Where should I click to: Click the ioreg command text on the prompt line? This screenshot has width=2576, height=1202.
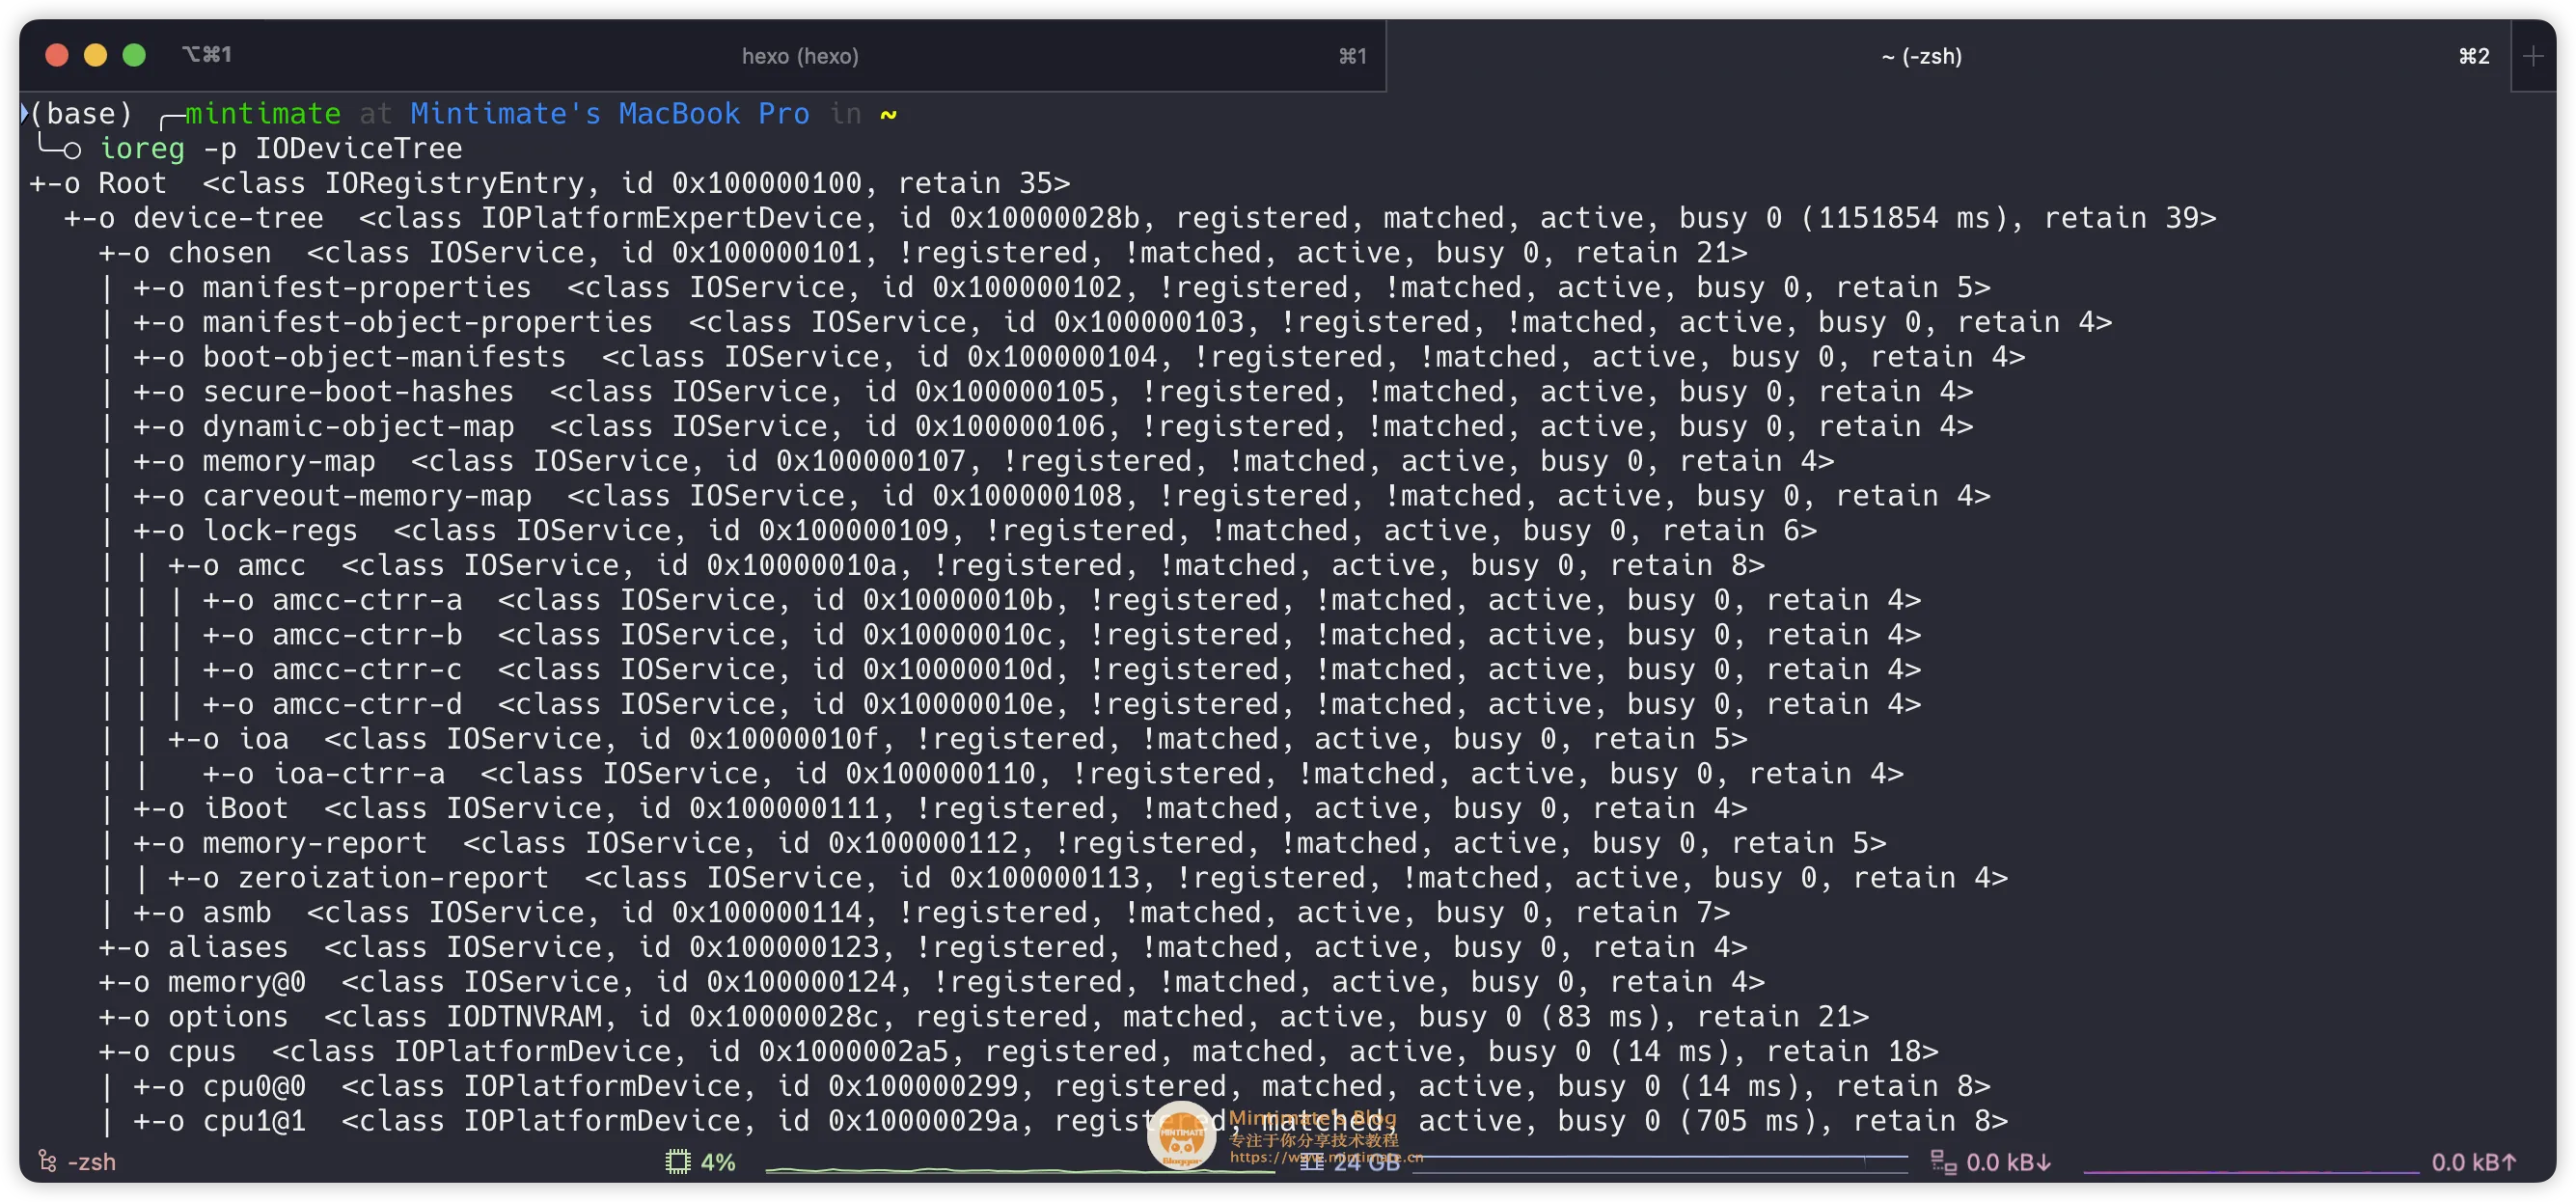tap(142, 149)
